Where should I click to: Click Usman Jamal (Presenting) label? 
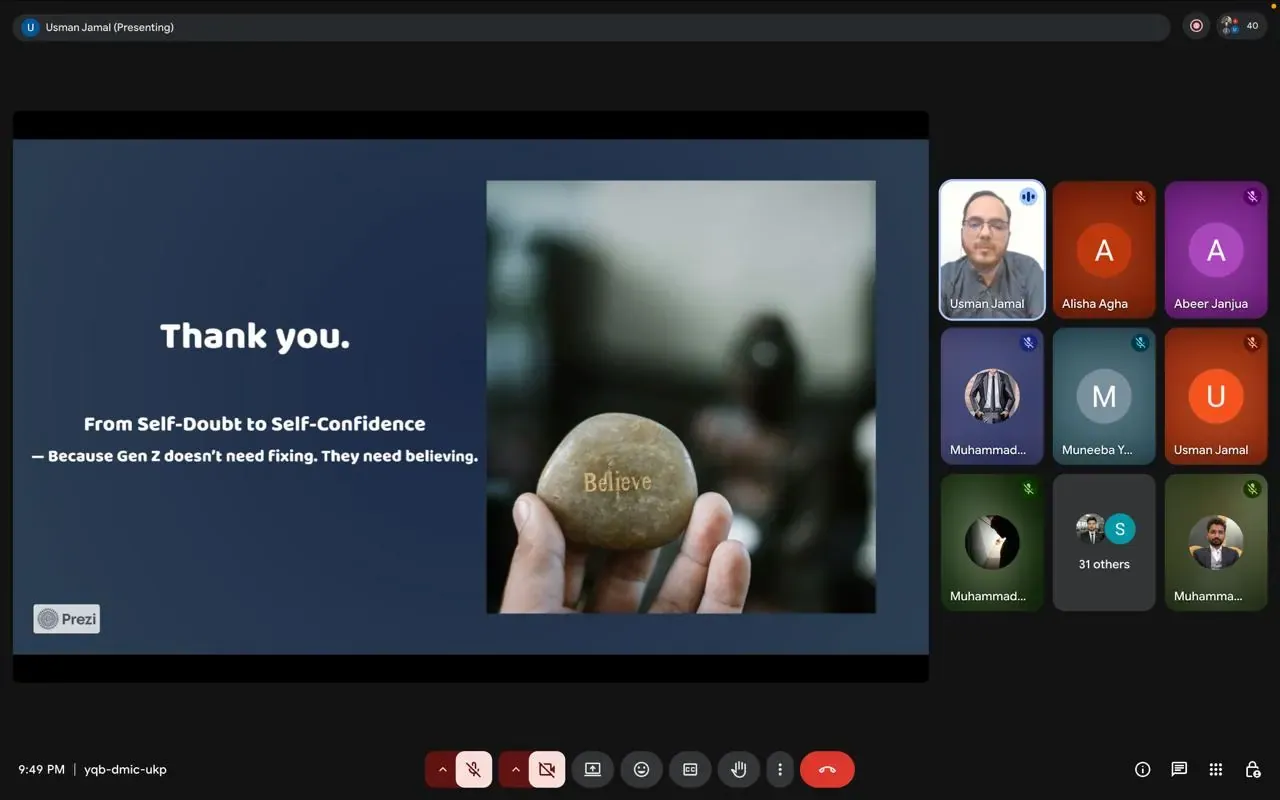[110, 27]
